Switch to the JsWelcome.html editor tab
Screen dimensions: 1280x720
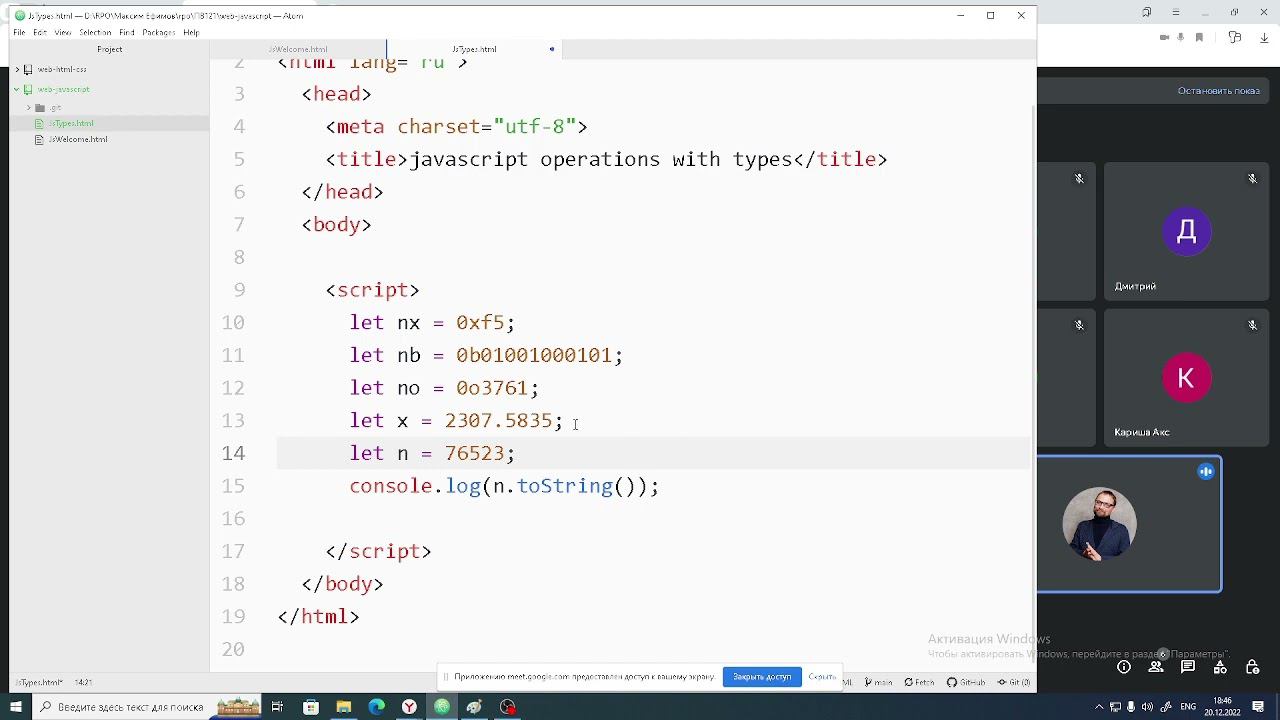[x=298, y=49]
